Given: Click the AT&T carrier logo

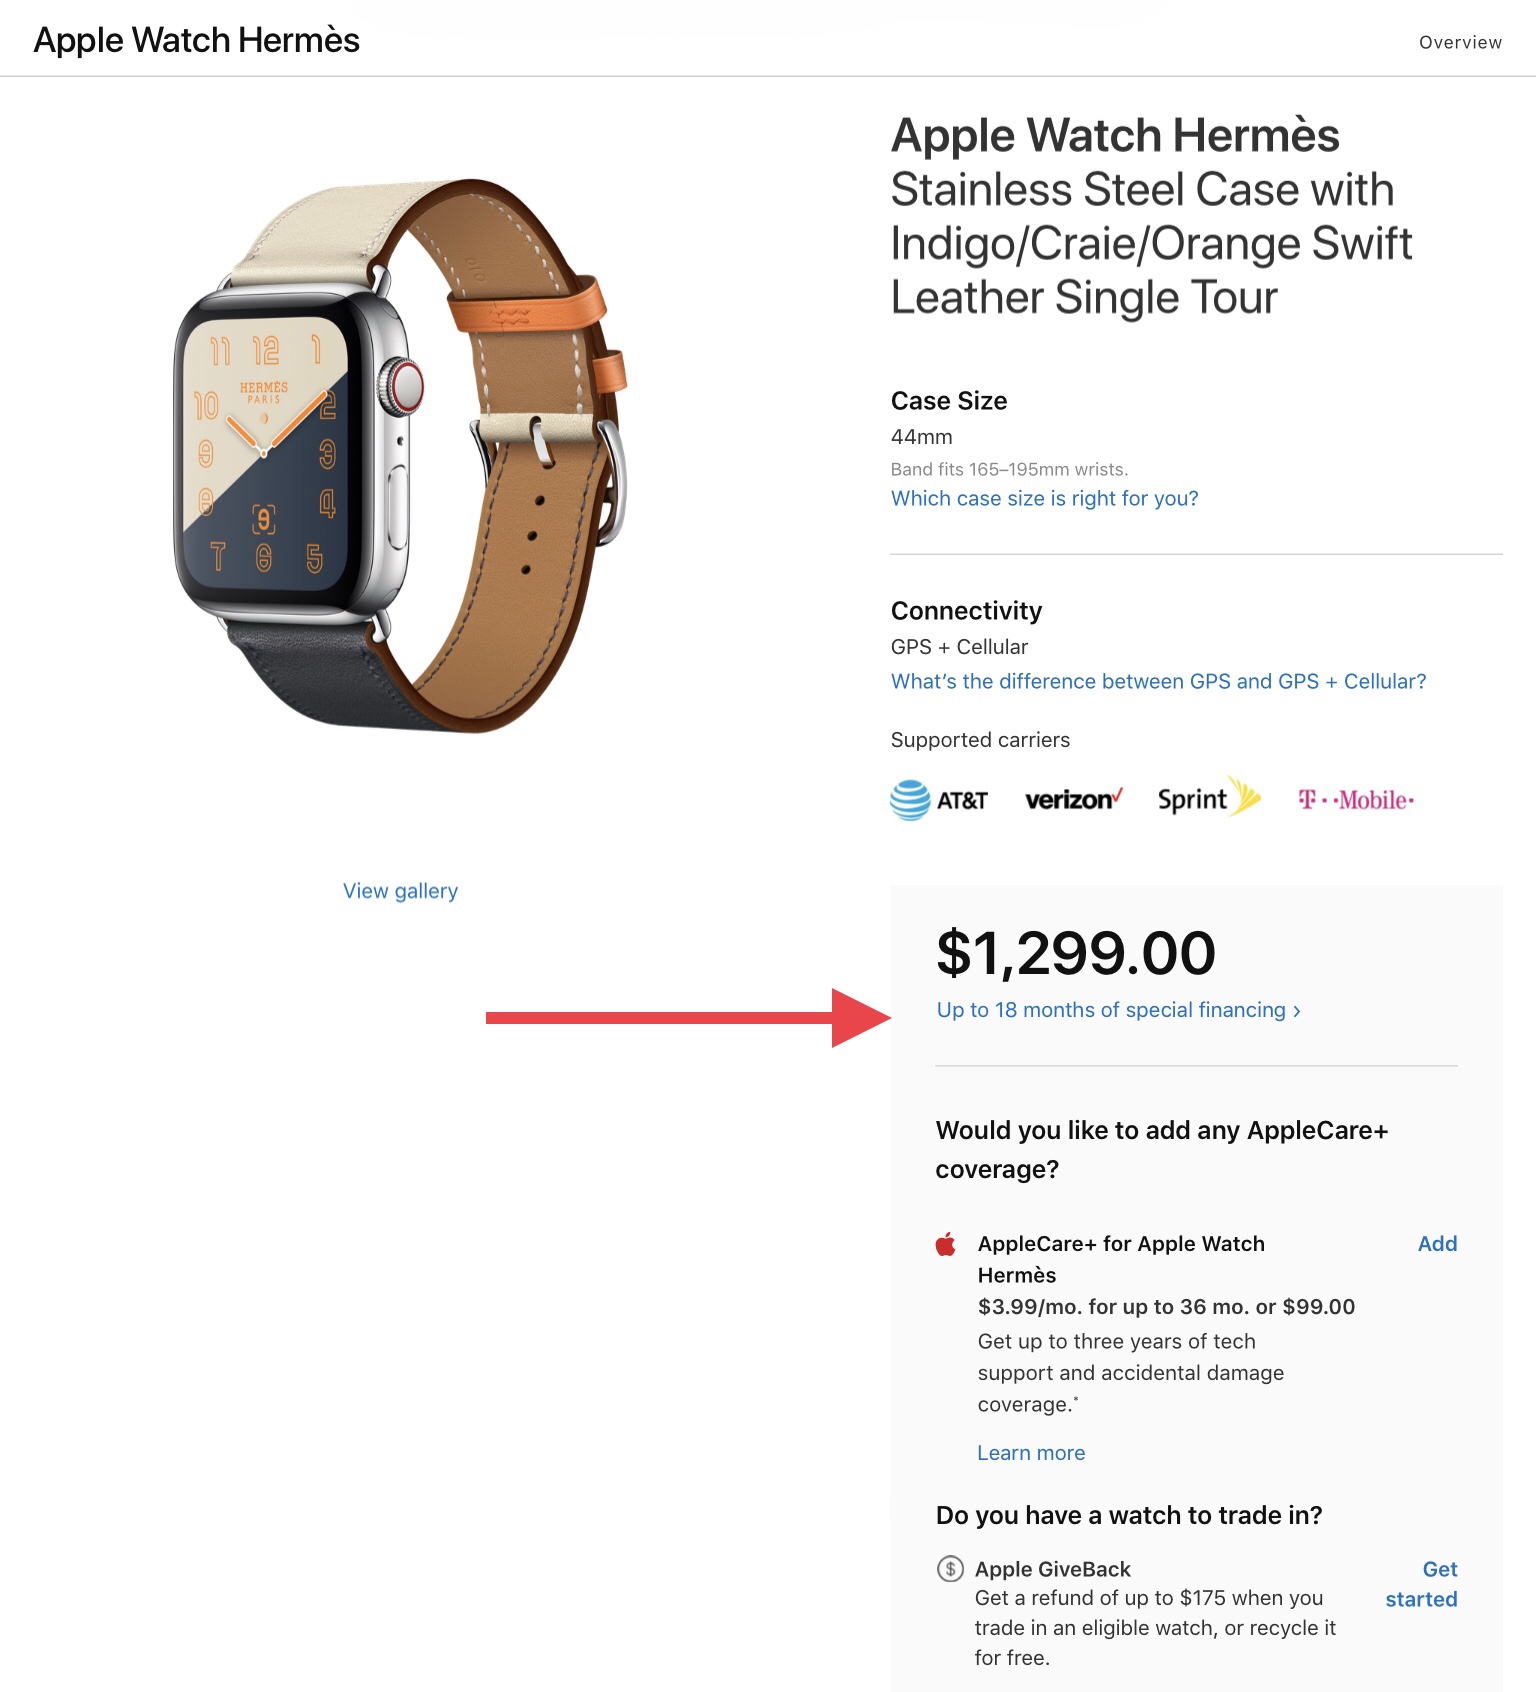Looking at the screenshot, I should coord(938,800).
